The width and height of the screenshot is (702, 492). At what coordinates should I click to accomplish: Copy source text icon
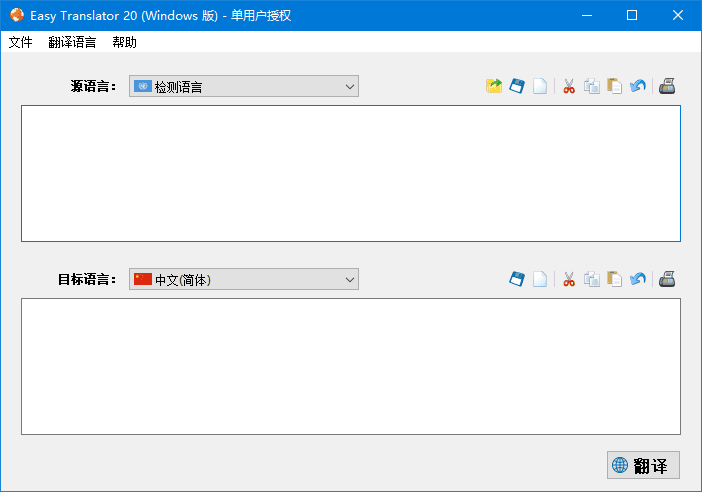click(592, 86)
